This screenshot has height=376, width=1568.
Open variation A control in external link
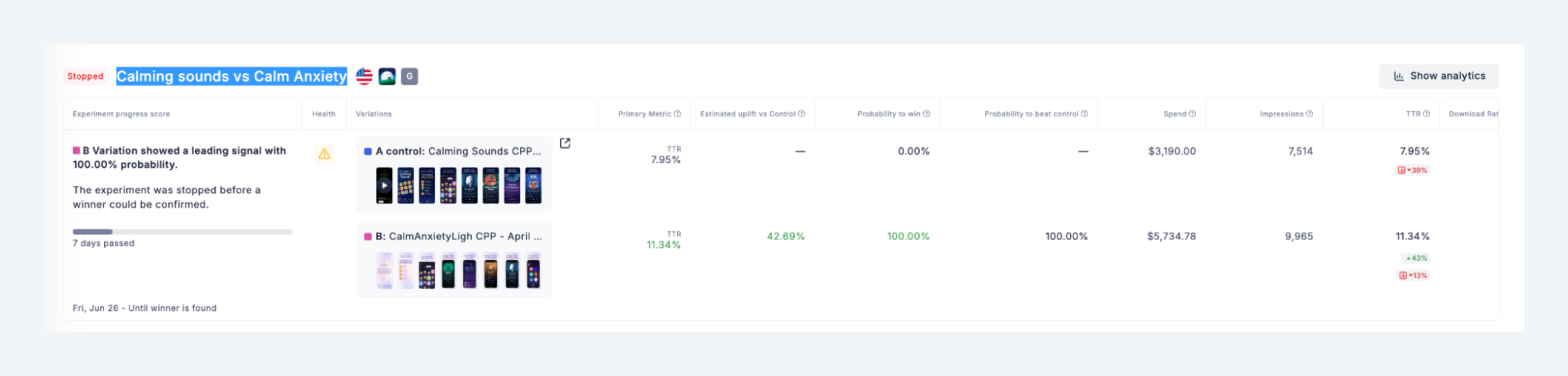[565, 144]
